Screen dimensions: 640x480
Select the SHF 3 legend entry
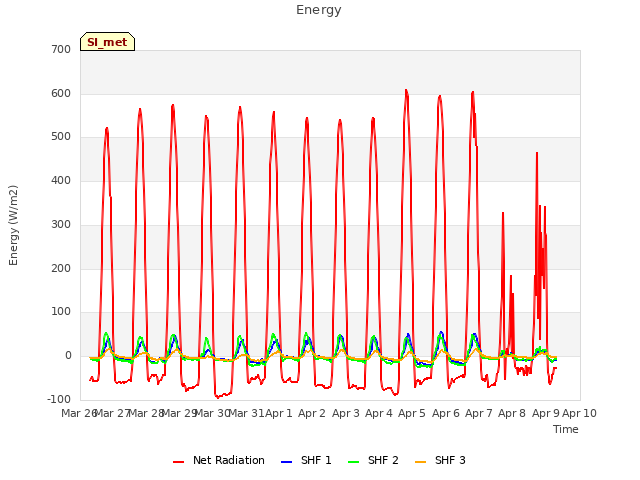(440, 460)
